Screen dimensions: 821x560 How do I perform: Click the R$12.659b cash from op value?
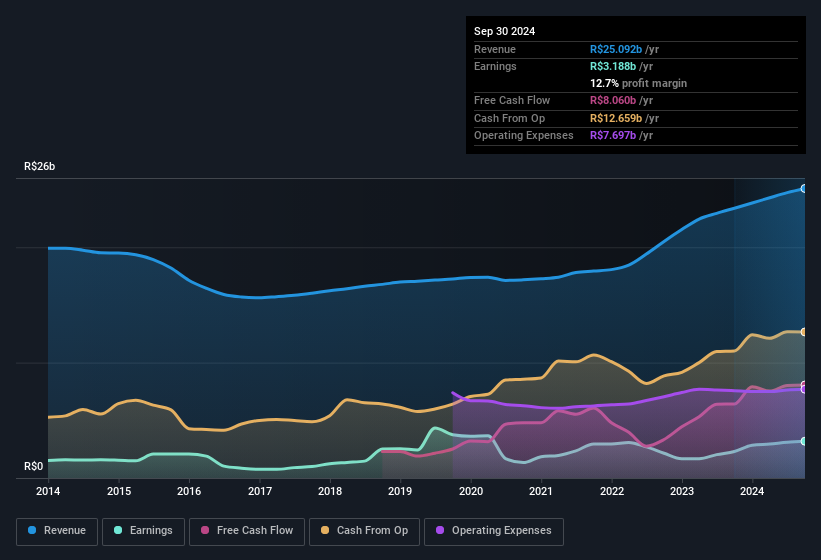[x=616, y=118]
